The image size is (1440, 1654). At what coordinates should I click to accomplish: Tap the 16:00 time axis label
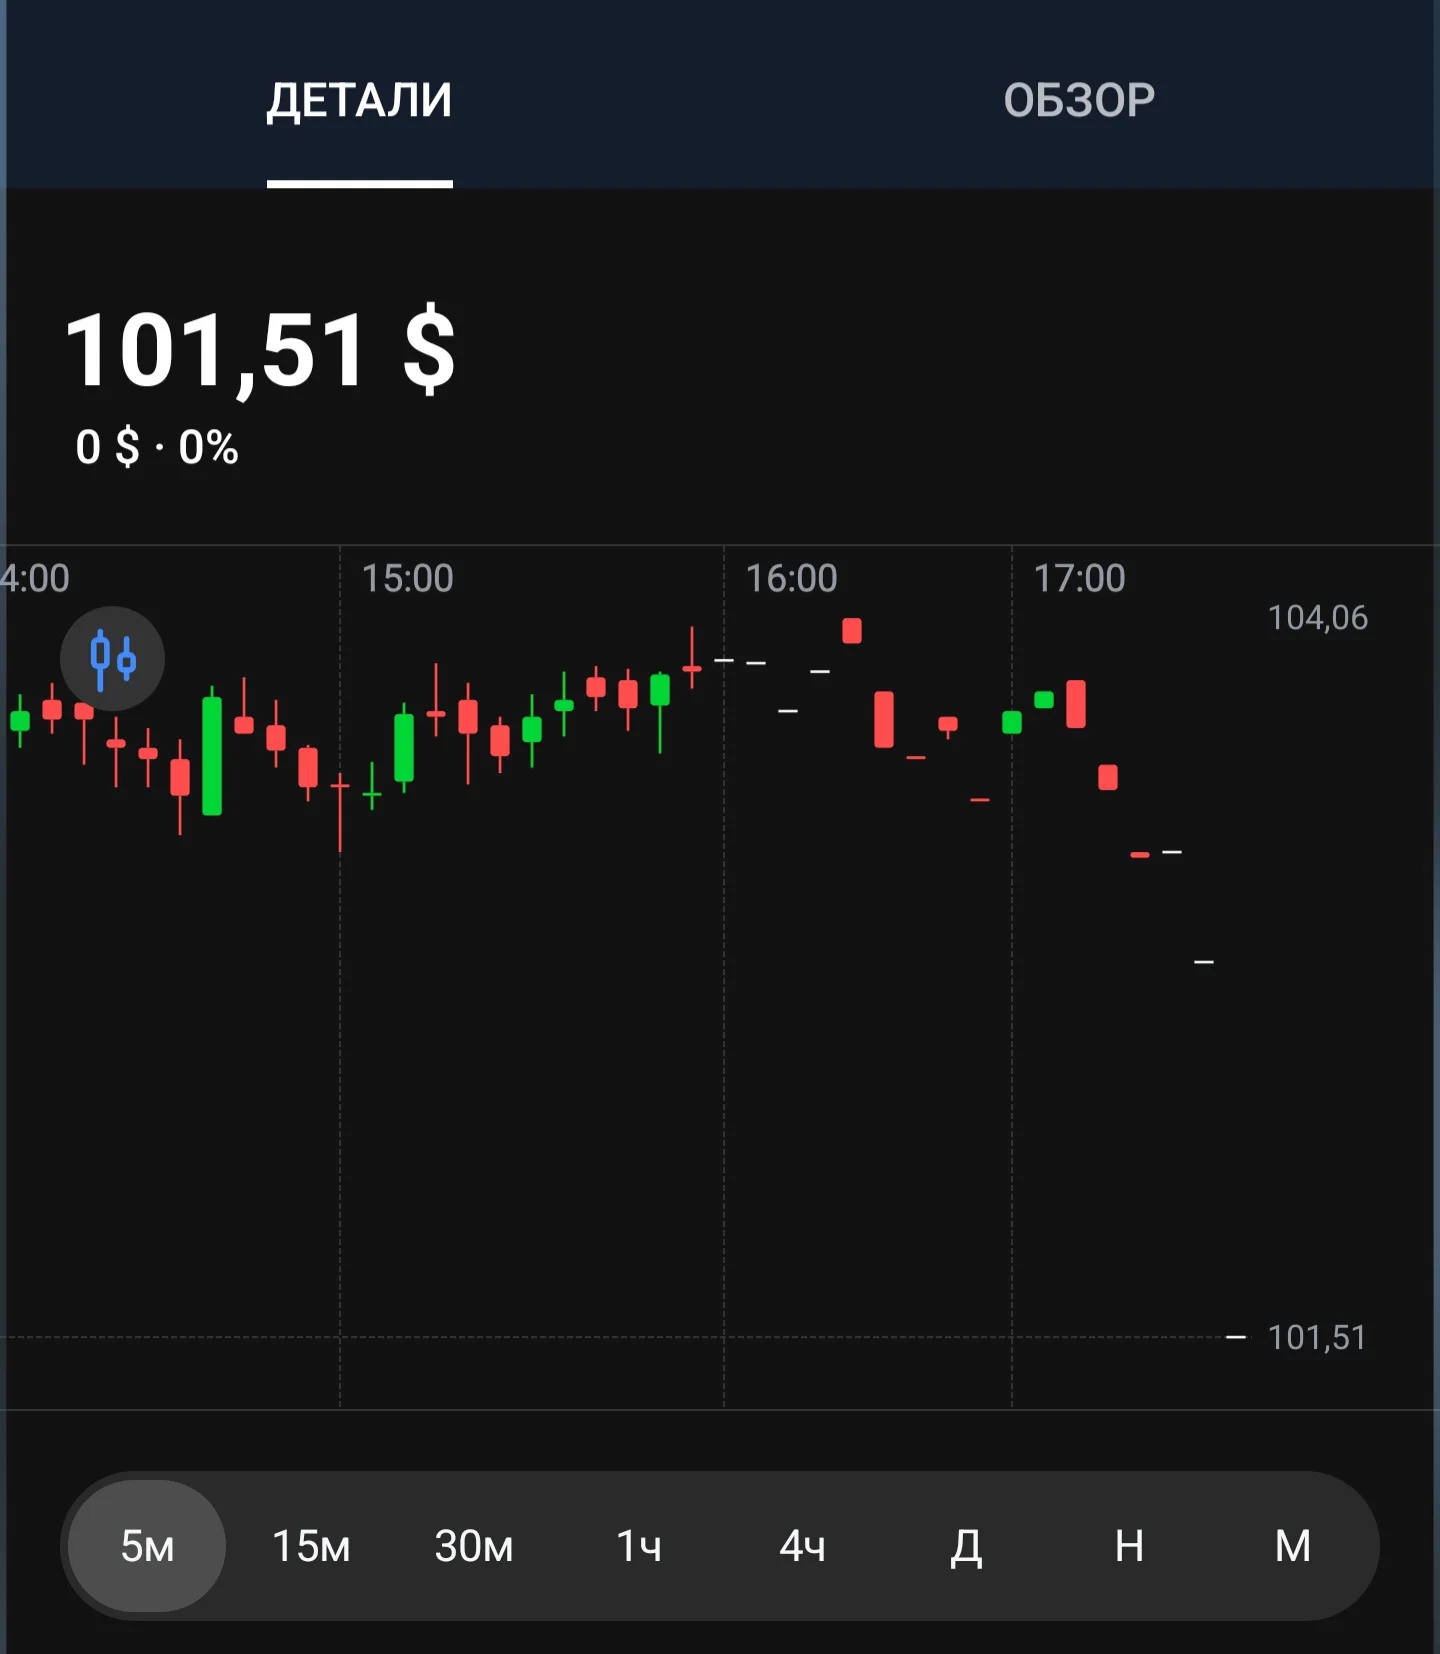coord(791,578)
